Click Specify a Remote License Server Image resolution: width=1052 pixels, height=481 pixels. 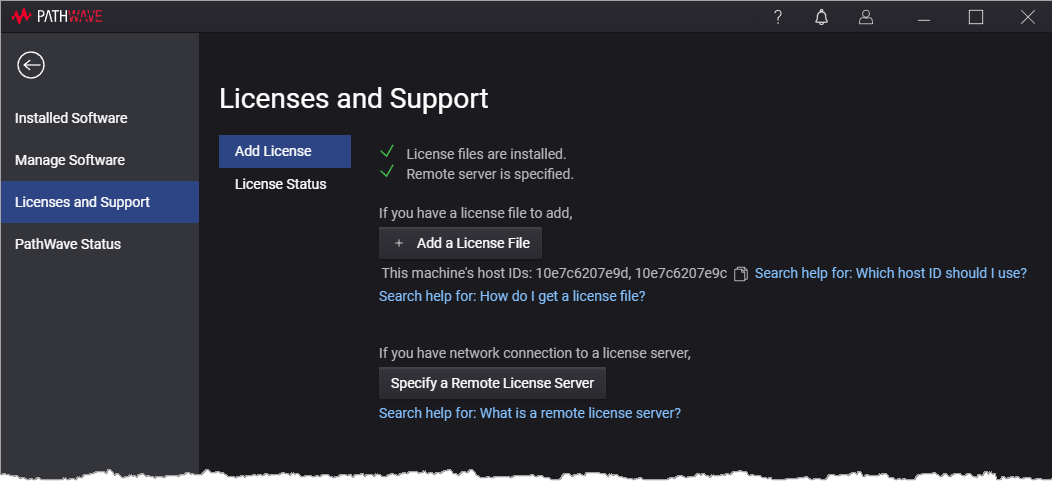(x=492, y=383)
